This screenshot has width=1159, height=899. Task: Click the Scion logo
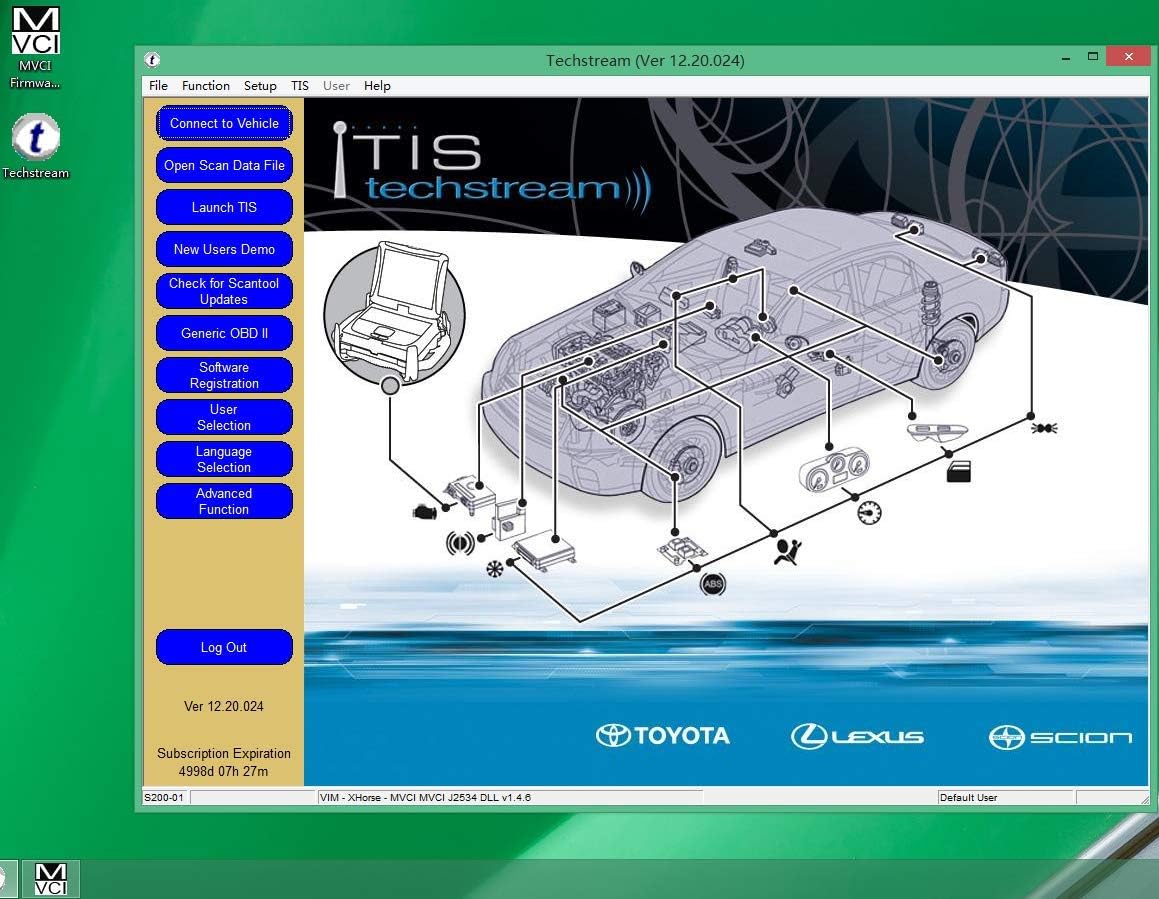[x=1060, y=737]
